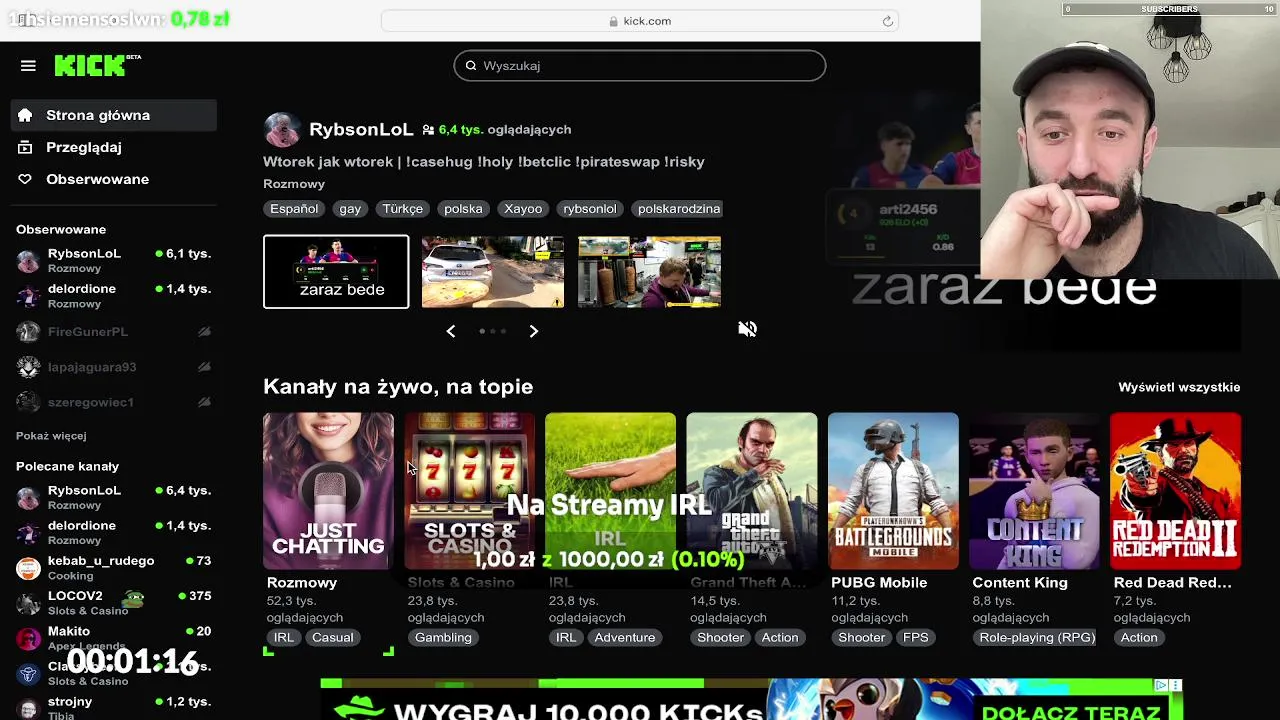Click the featured stream title text
This screenshot has height=720, width=1280.
coord(484,161)
